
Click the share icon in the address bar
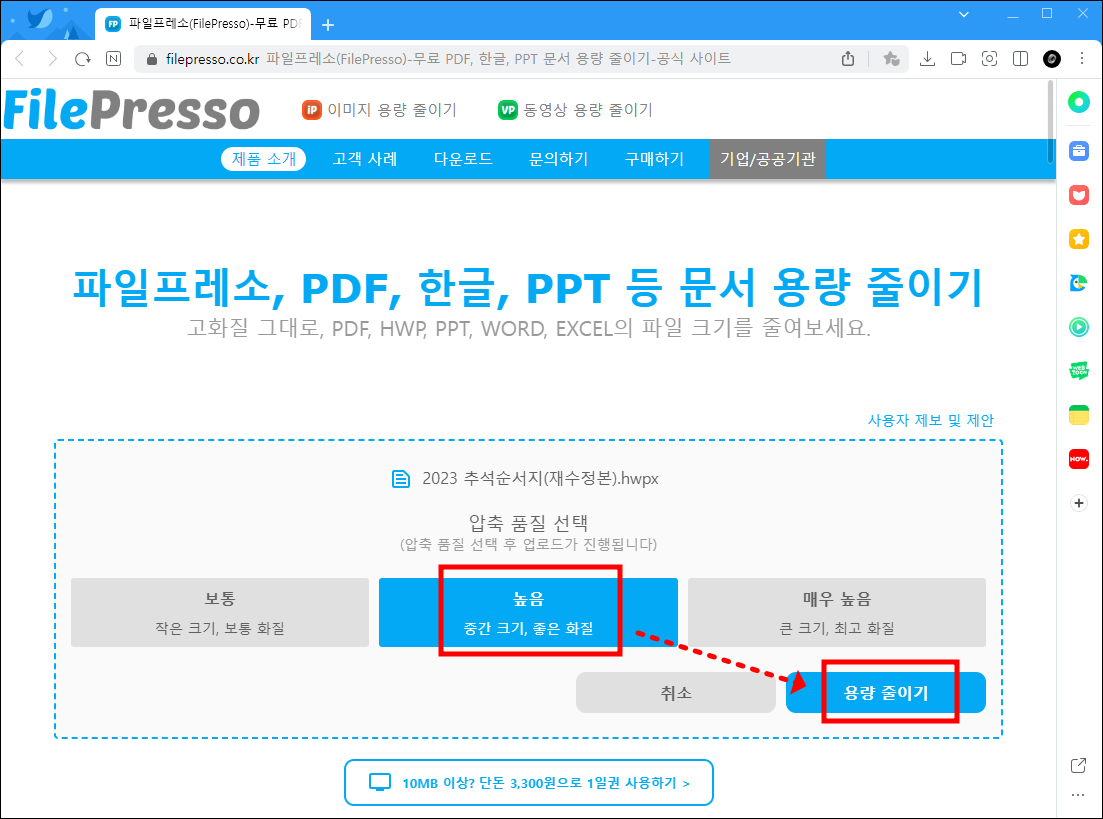[x=848, y=59]
